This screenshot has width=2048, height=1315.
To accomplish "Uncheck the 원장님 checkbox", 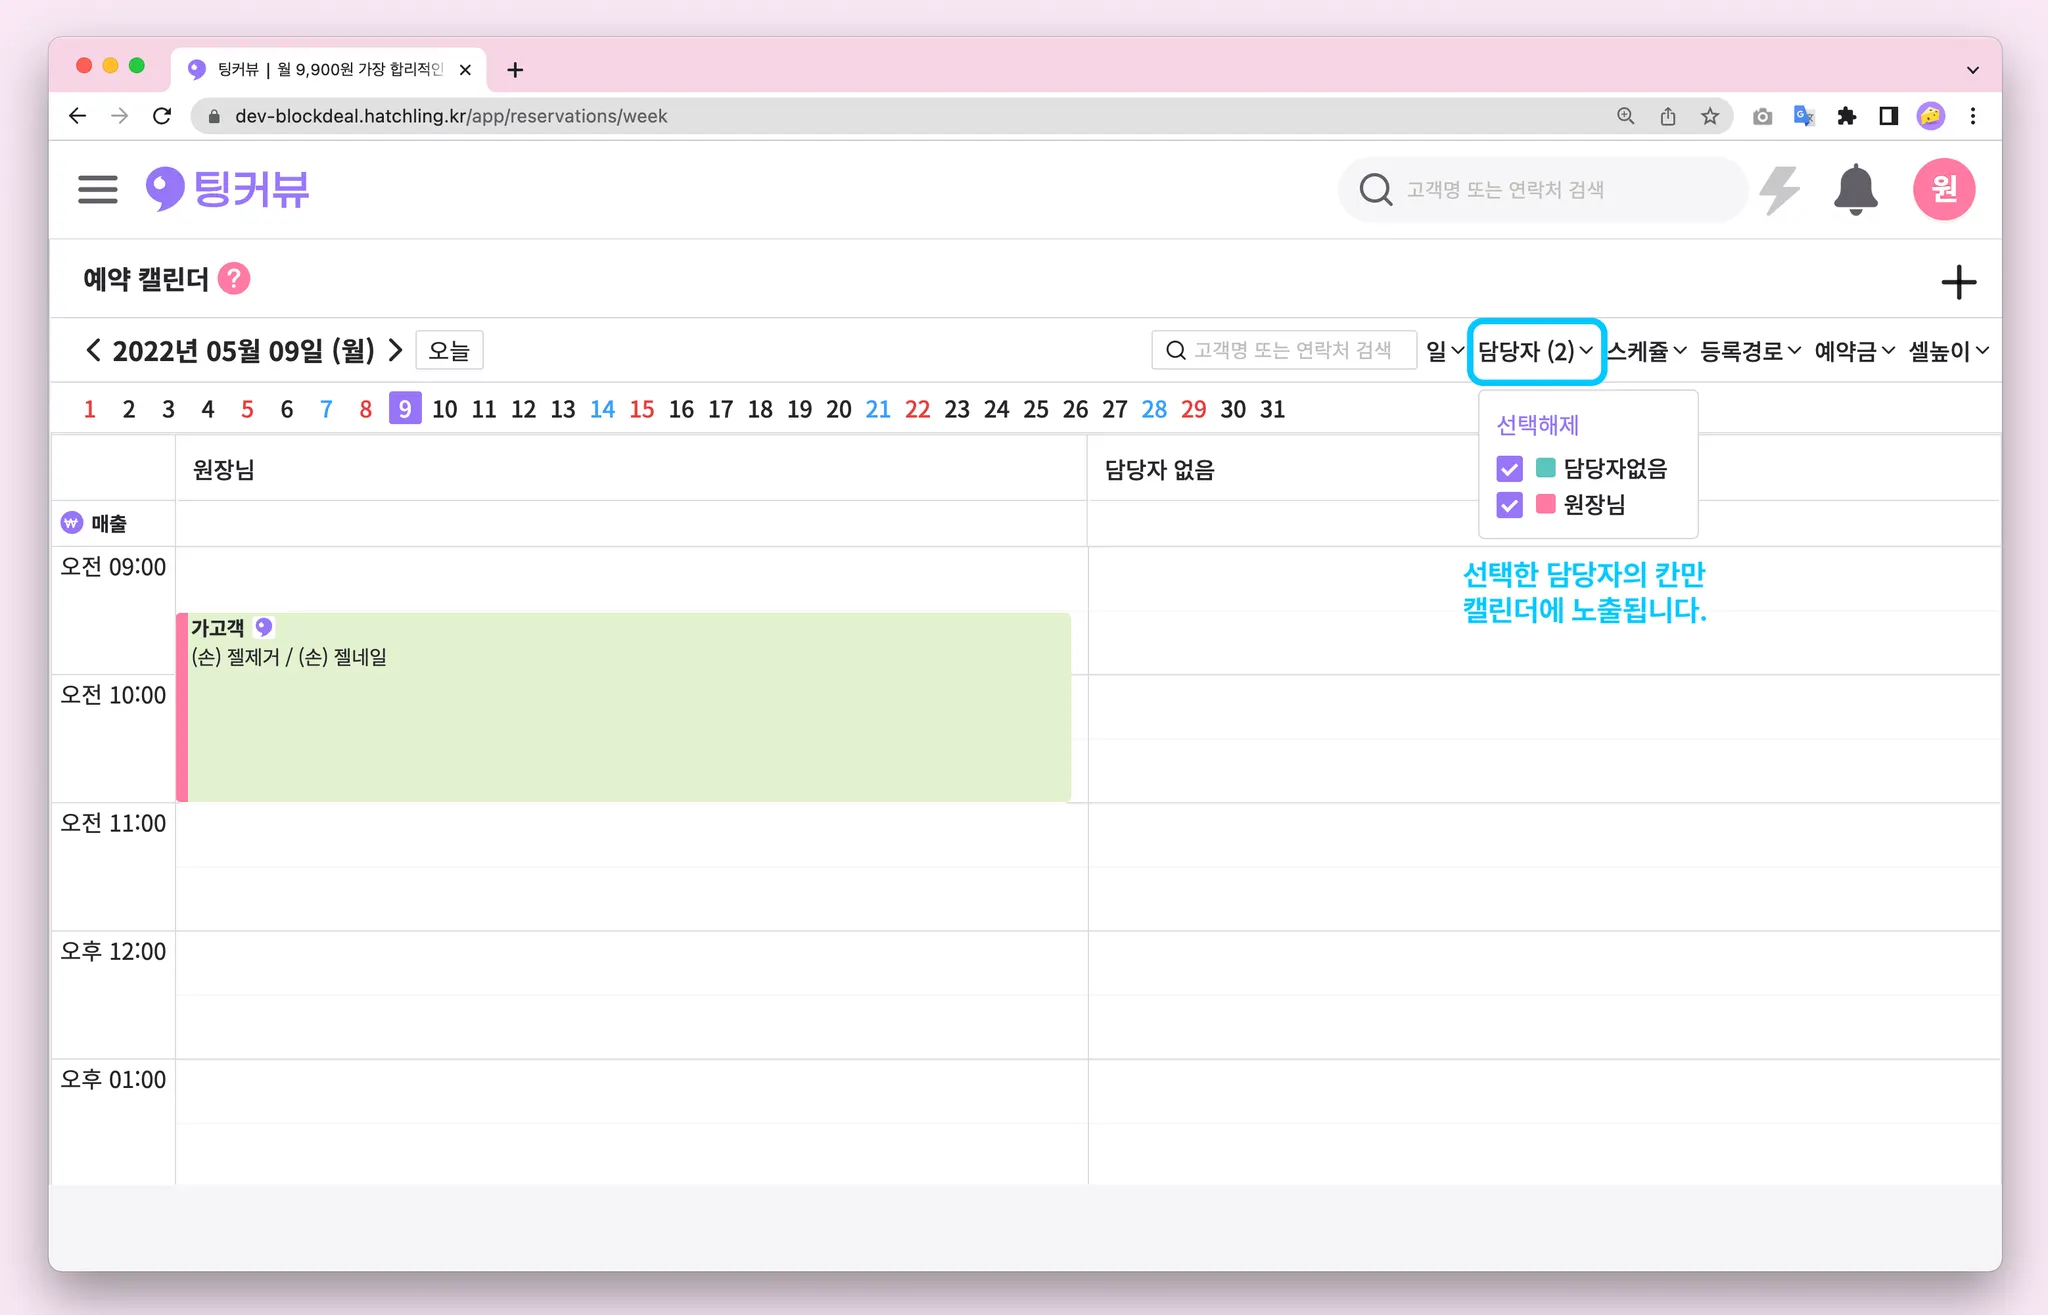I will point(1509,504).
